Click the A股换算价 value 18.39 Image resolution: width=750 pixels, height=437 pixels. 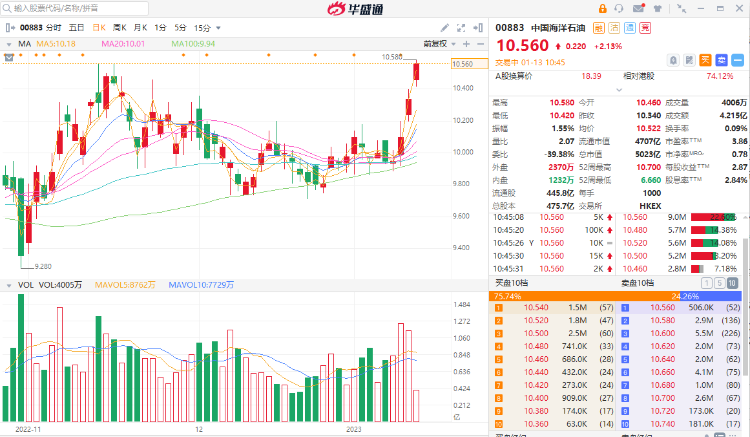coord(591,76)
